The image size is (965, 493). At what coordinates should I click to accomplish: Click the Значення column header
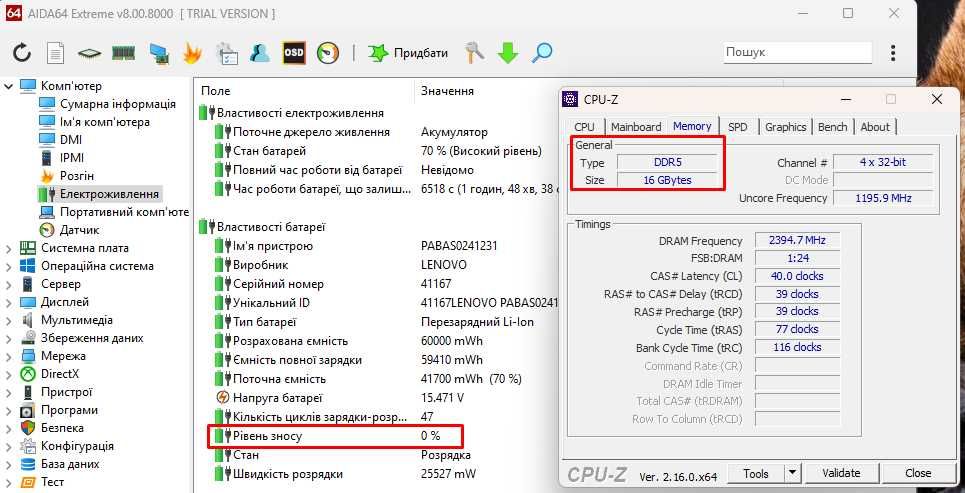coord(447,91)
